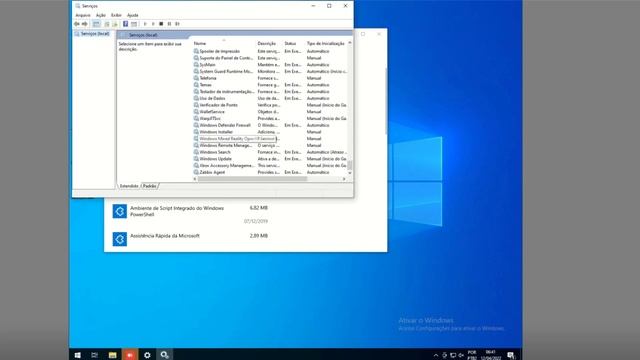
Task: Click the horizontal scrollbar in services list
Action: pyautogui.click(x=252, y=179)
